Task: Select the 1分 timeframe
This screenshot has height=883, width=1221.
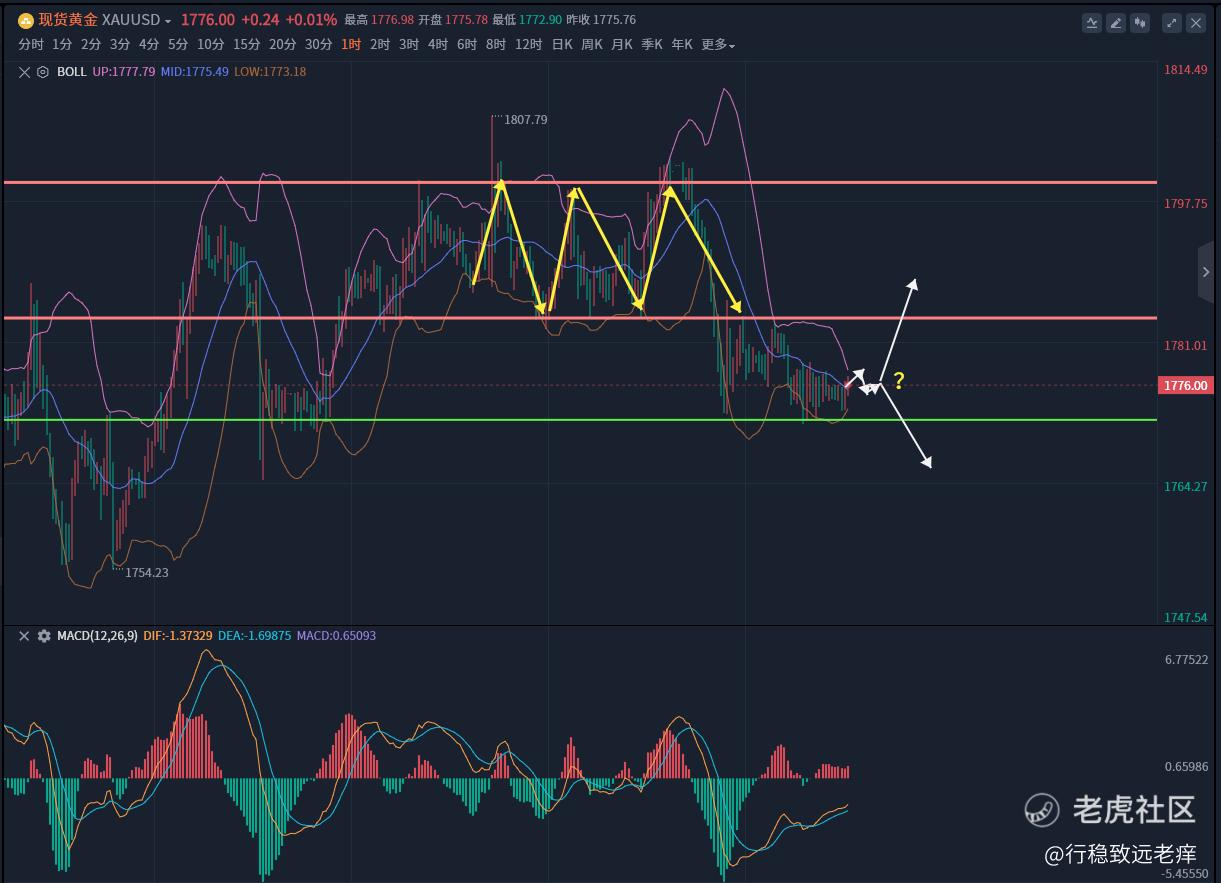Action: tap(62, 45)
